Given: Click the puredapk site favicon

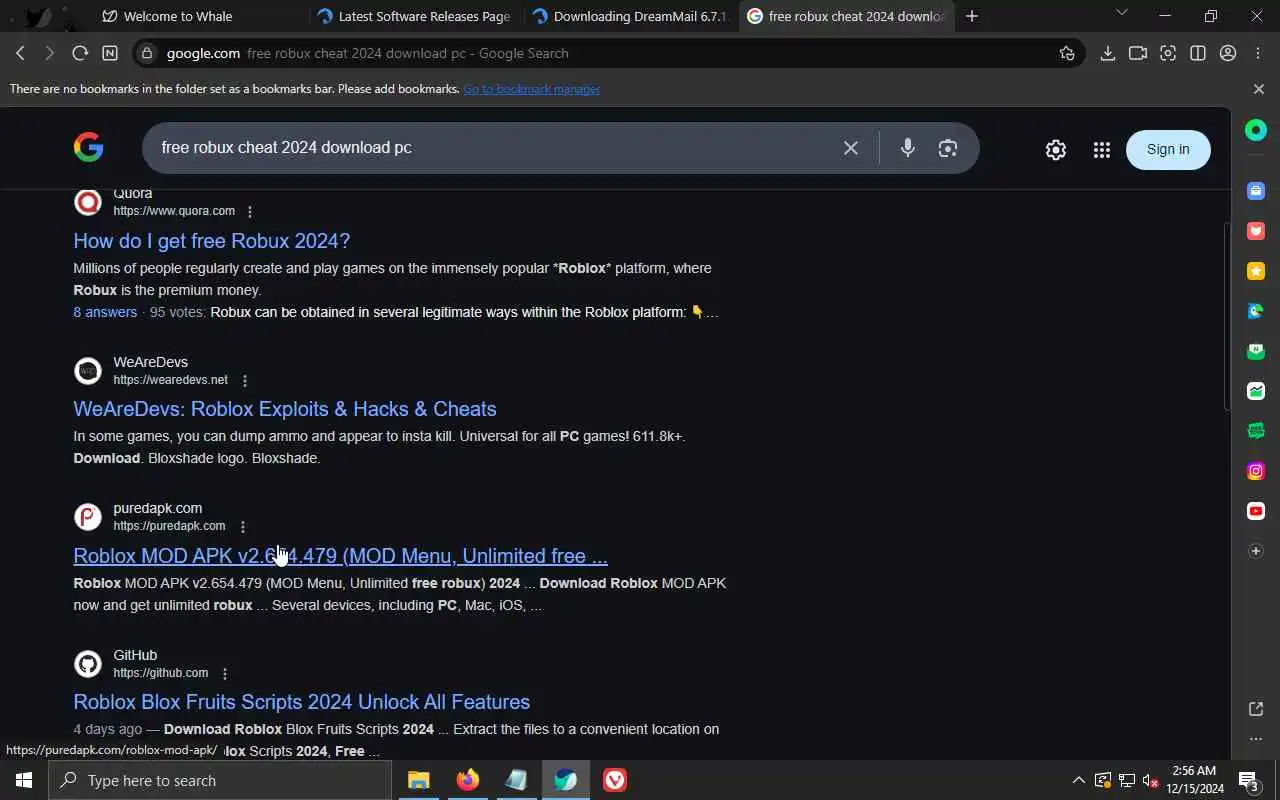Looking at the screenshot, I should pos(88,517).
